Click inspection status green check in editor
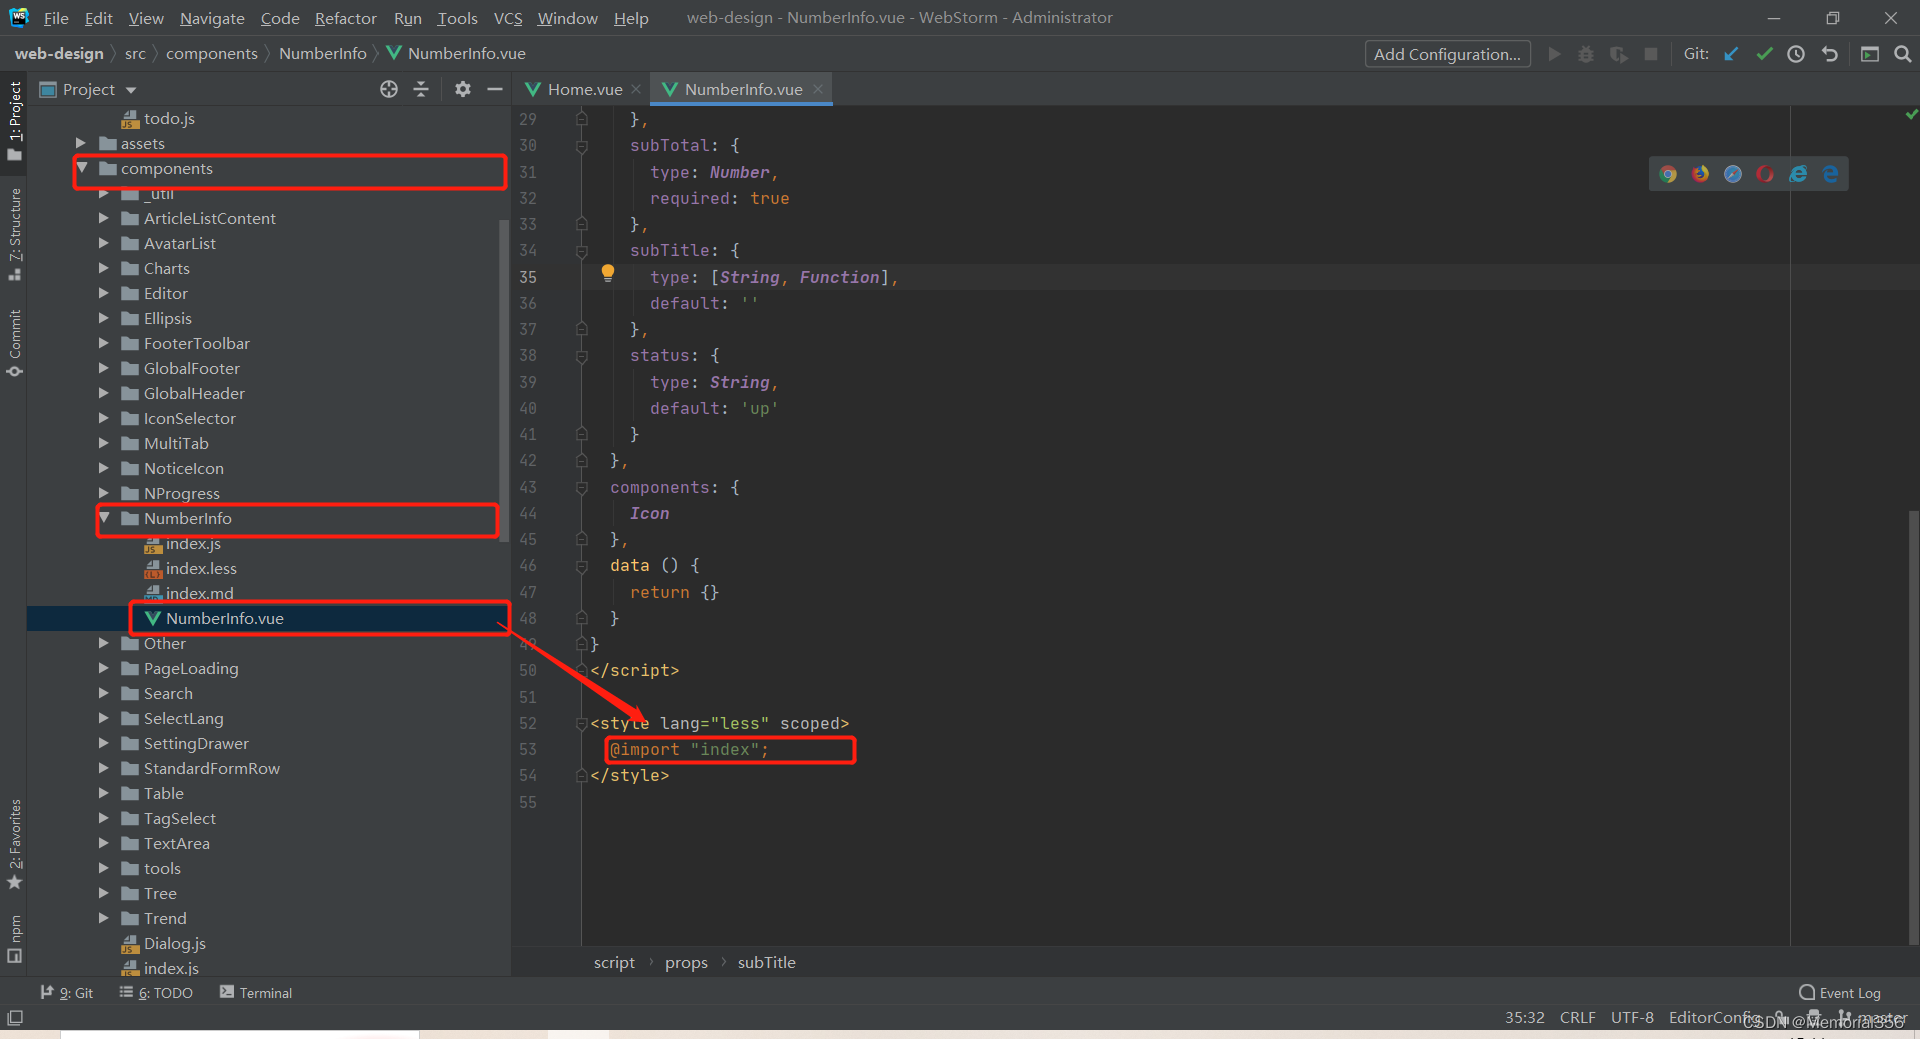Viewport: 1920px width, 1039px height. pyautogui.click(x=1911, y=115)
